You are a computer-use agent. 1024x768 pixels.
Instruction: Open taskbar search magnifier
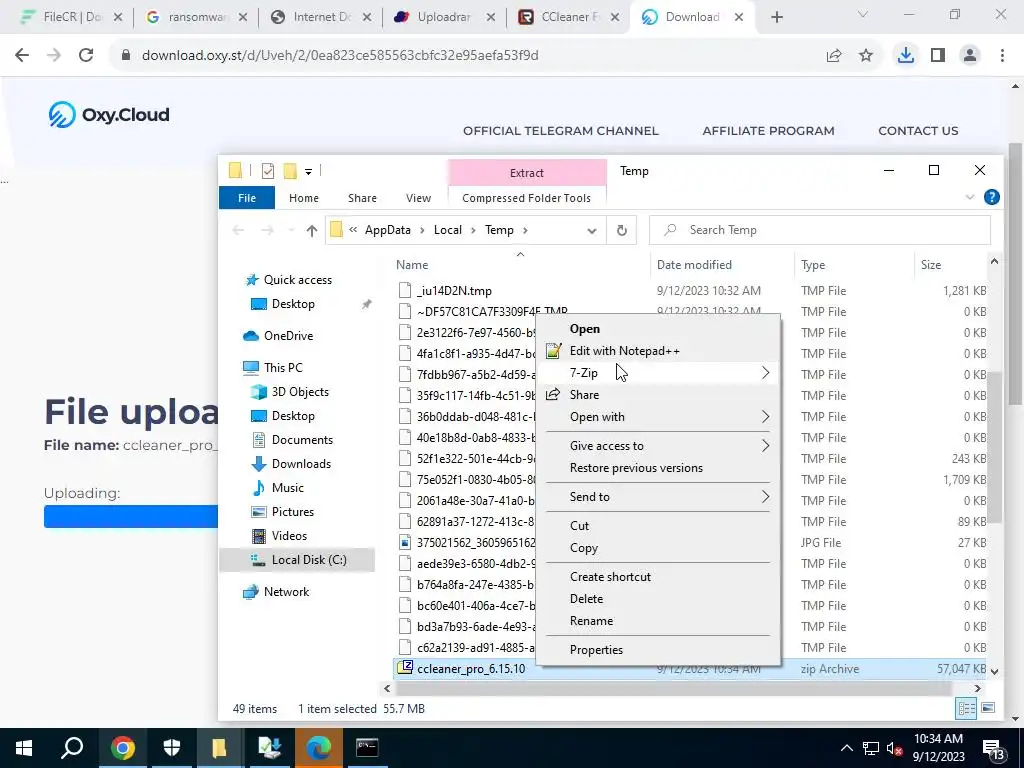tap(72, 748)
